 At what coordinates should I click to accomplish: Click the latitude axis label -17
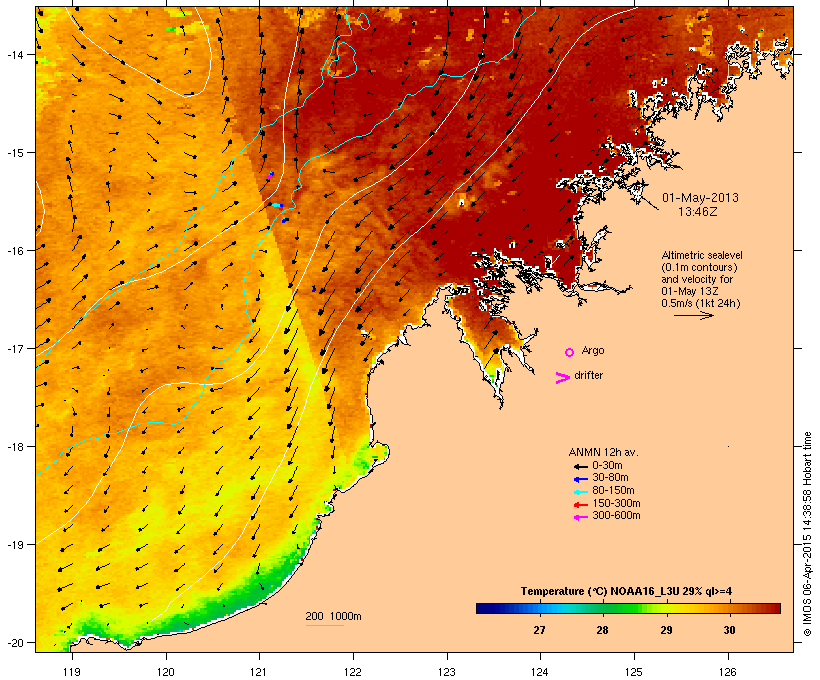tap(15, 348)
